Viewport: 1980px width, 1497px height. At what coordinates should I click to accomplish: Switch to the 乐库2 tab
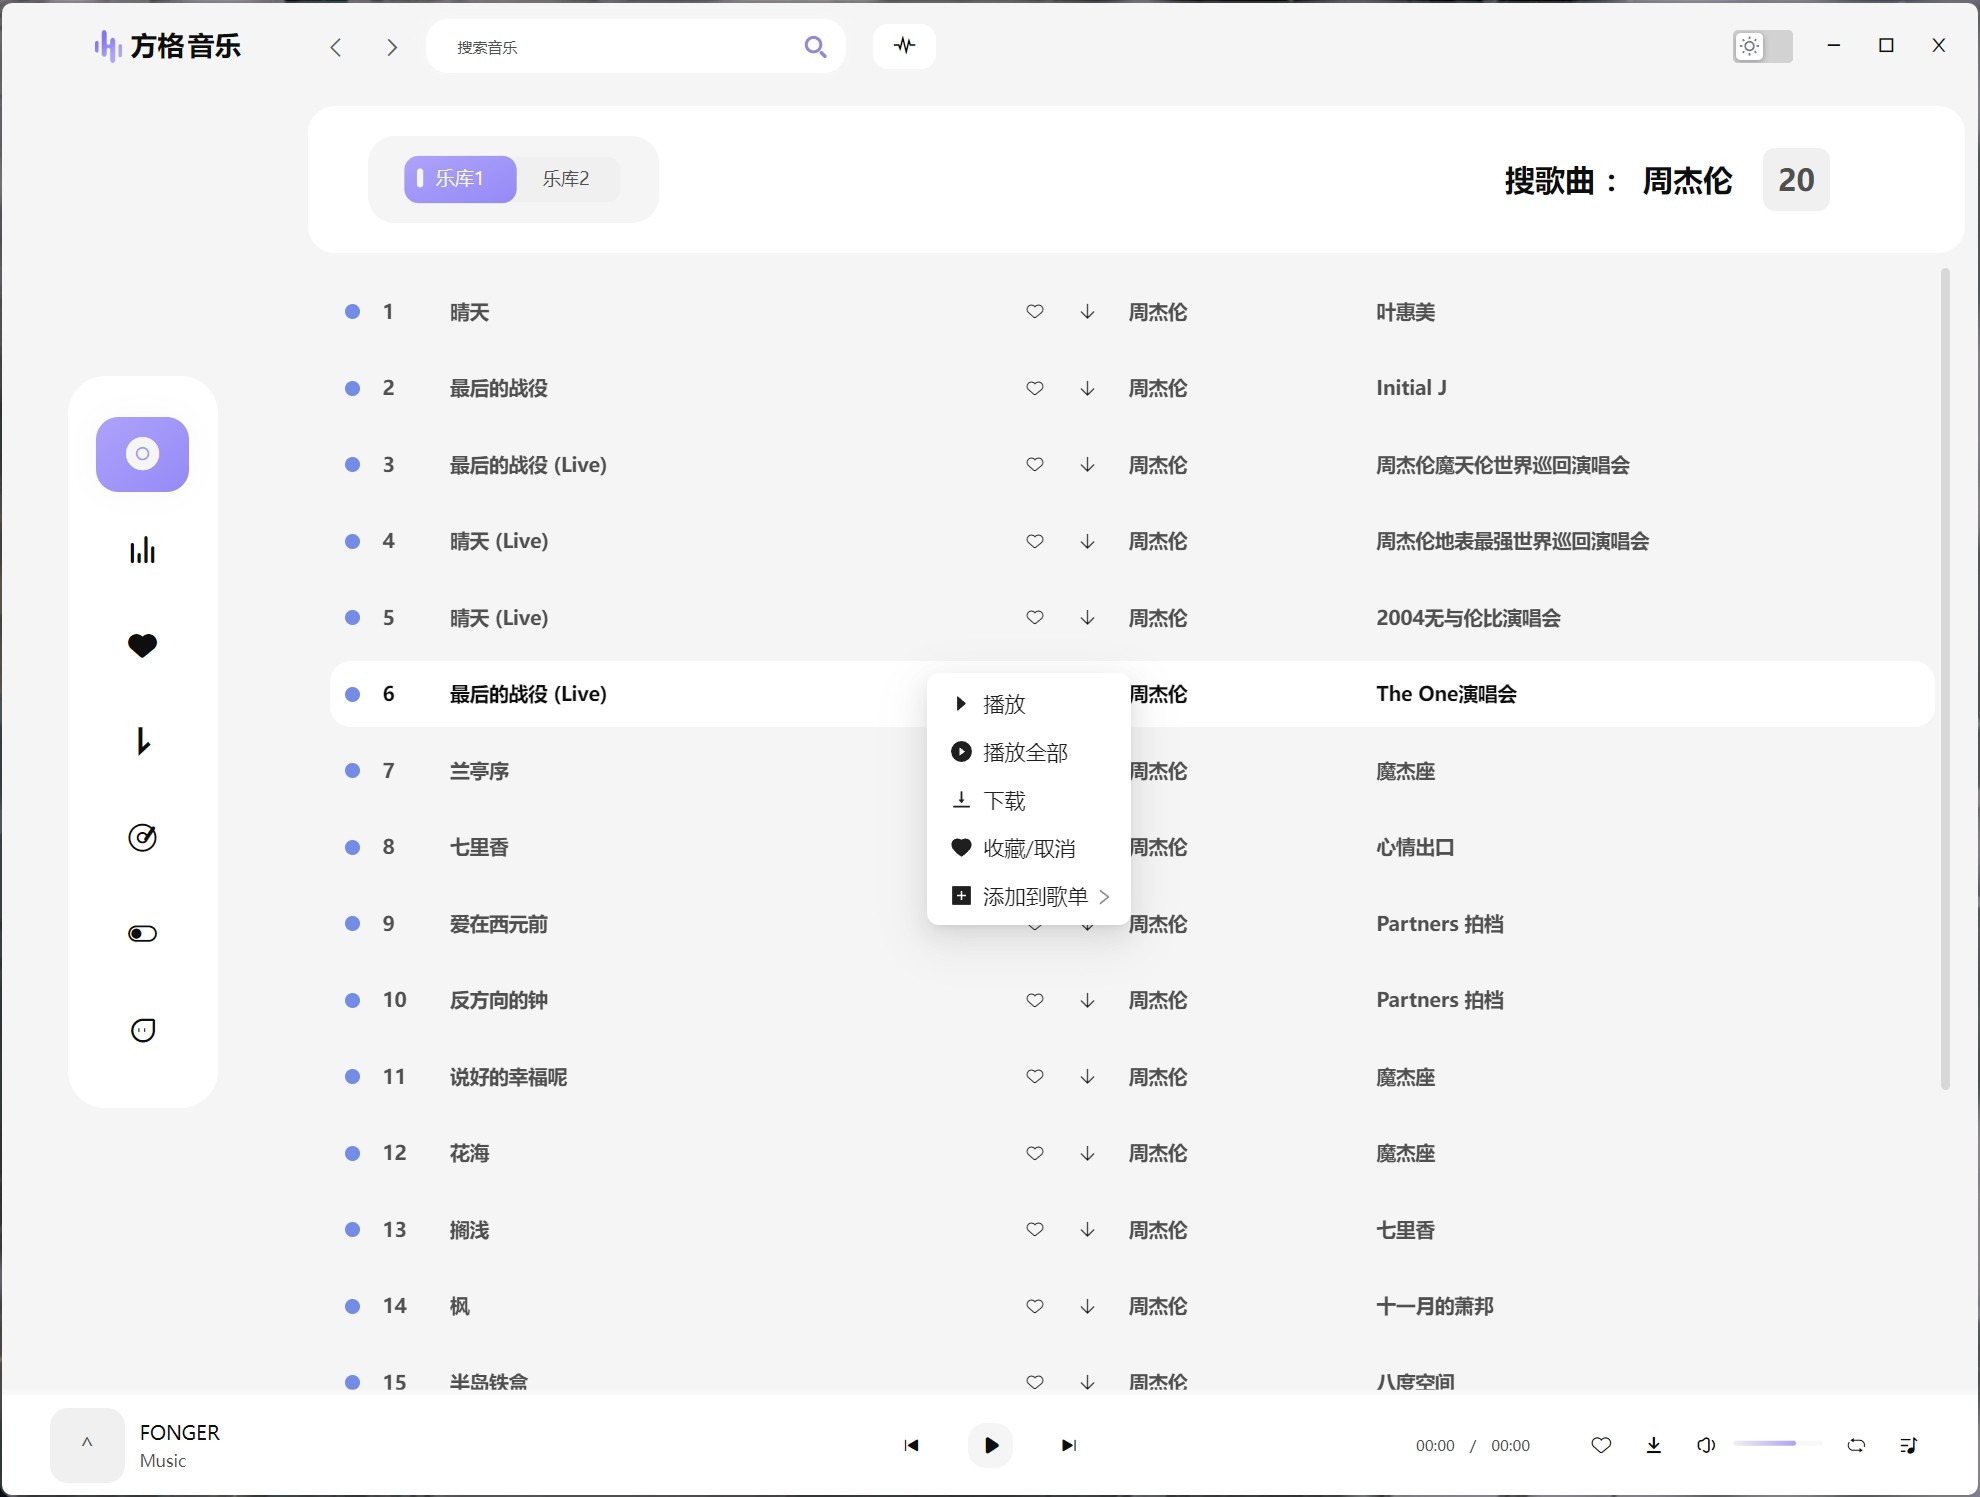[x=566, y=179]
